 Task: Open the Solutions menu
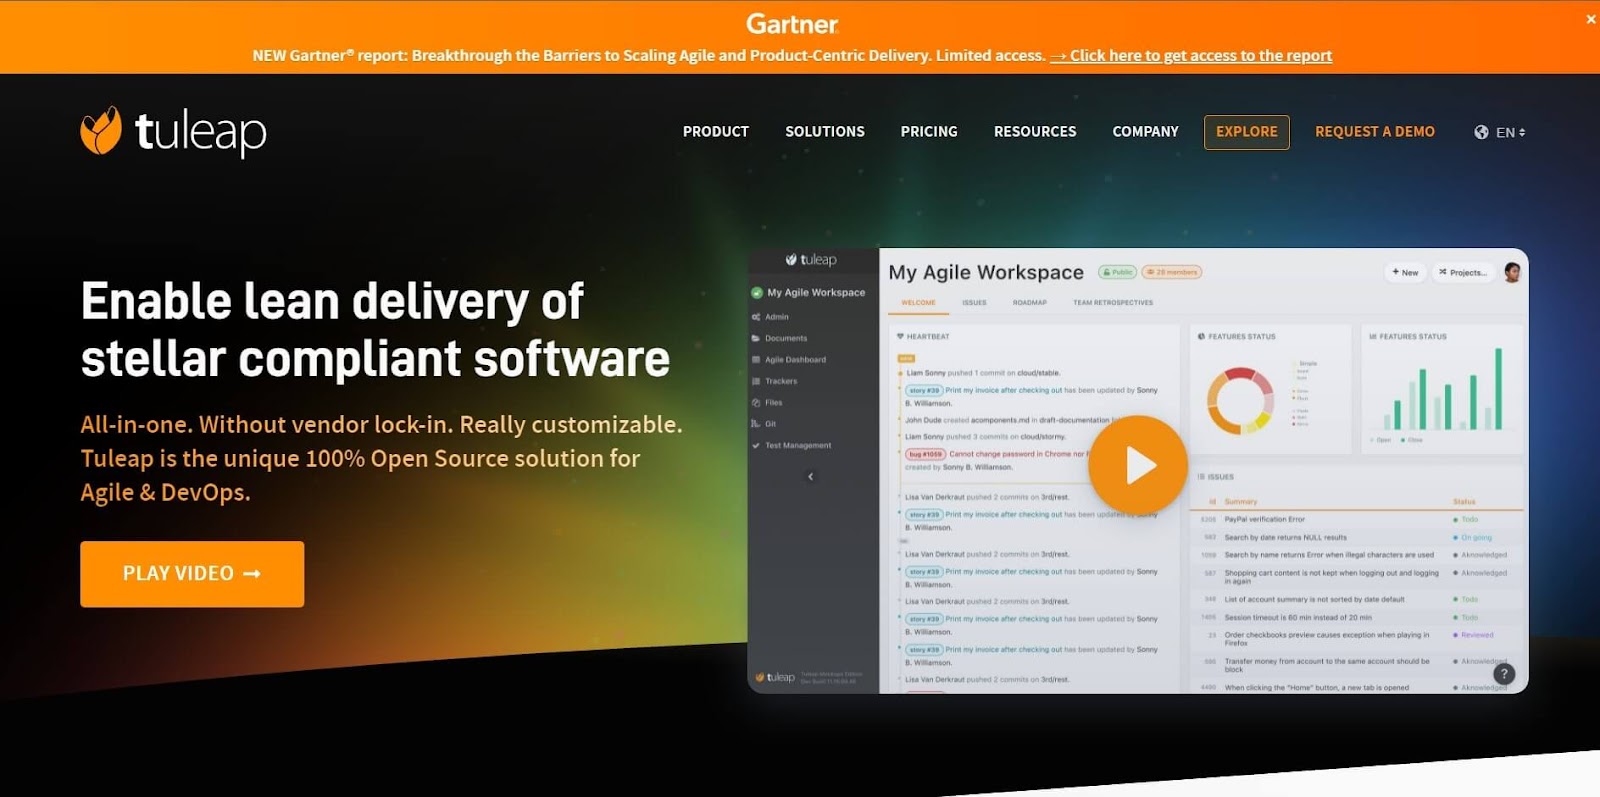coord(825,132)
